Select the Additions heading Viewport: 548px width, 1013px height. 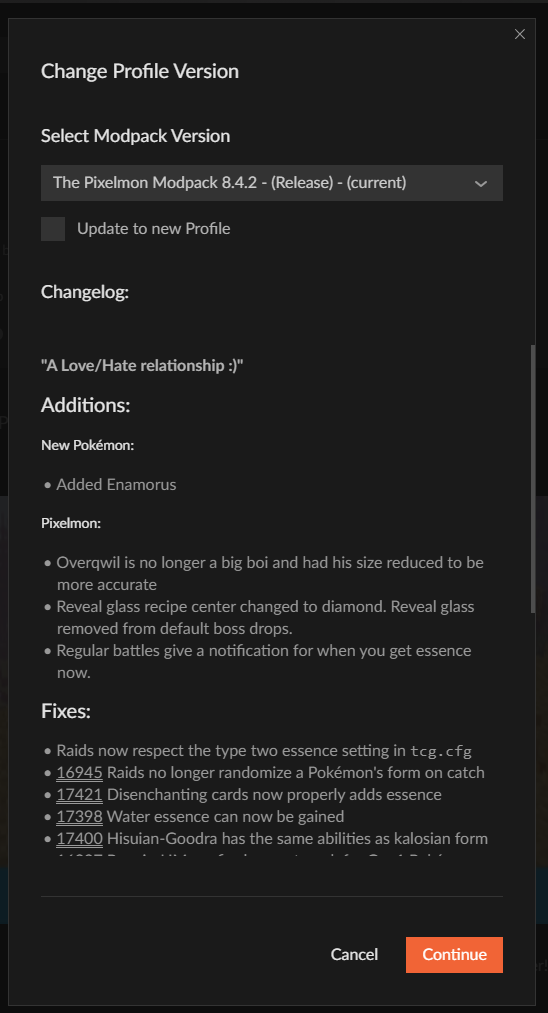coord(85,406)
